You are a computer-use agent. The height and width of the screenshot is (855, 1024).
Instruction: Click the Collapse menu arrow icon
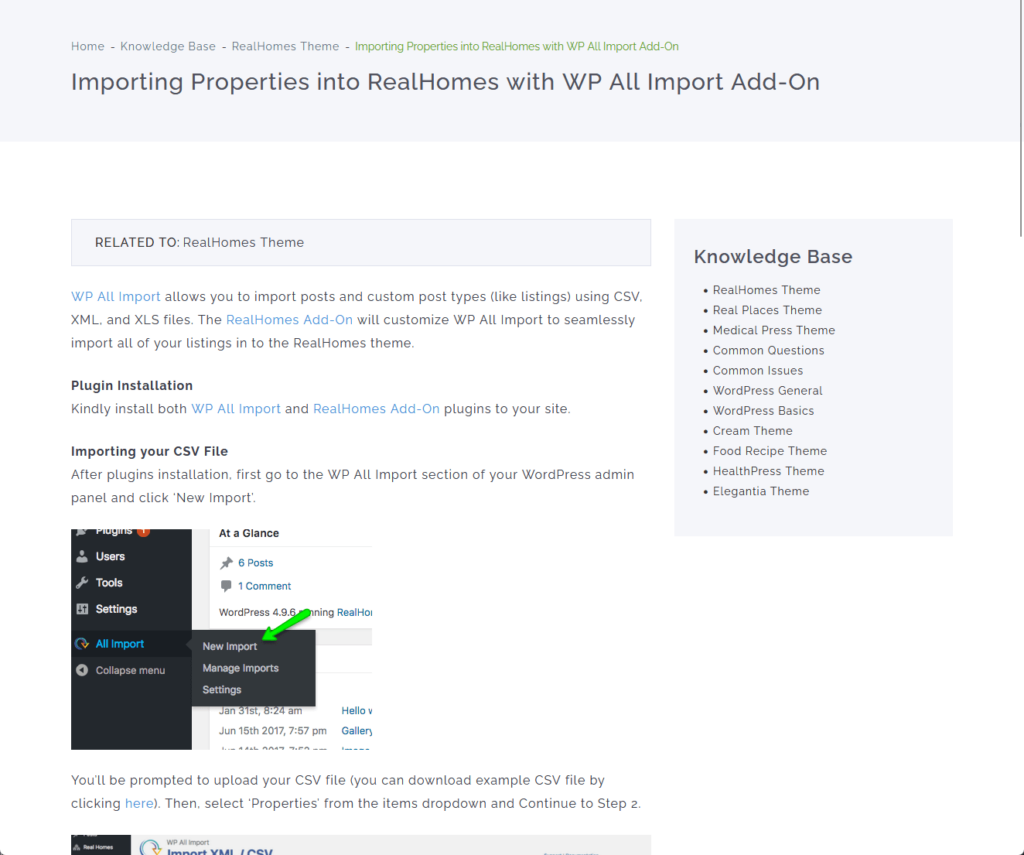click(83, 670)
